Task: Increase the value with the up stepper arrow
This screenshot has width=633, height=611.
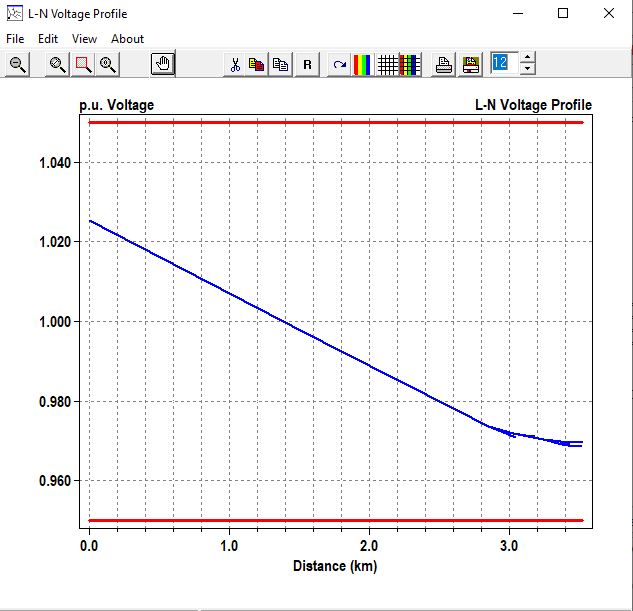Action: coord(527,59)
